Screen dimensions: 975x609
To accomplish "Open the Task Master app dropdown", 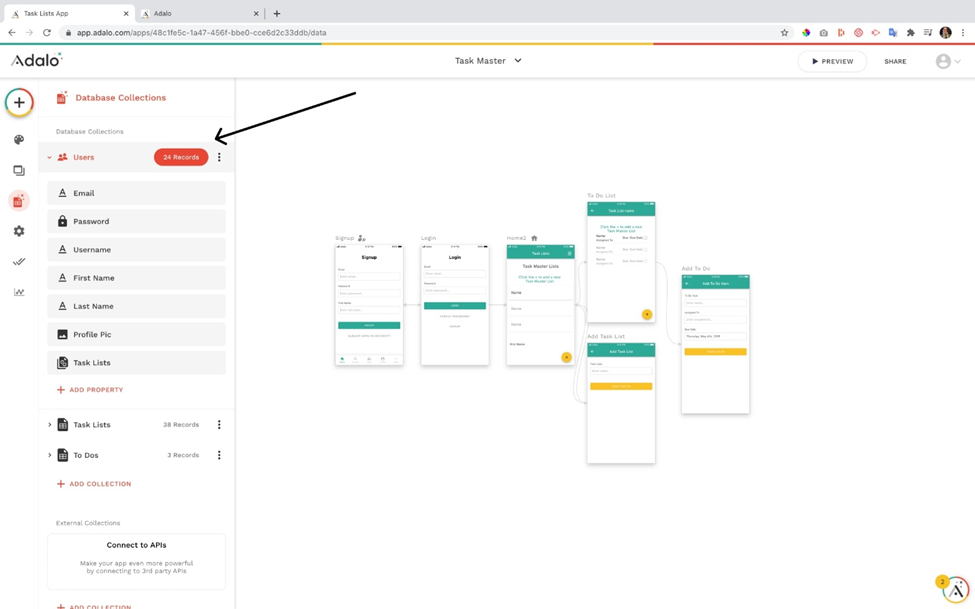I will coord(488,60).
